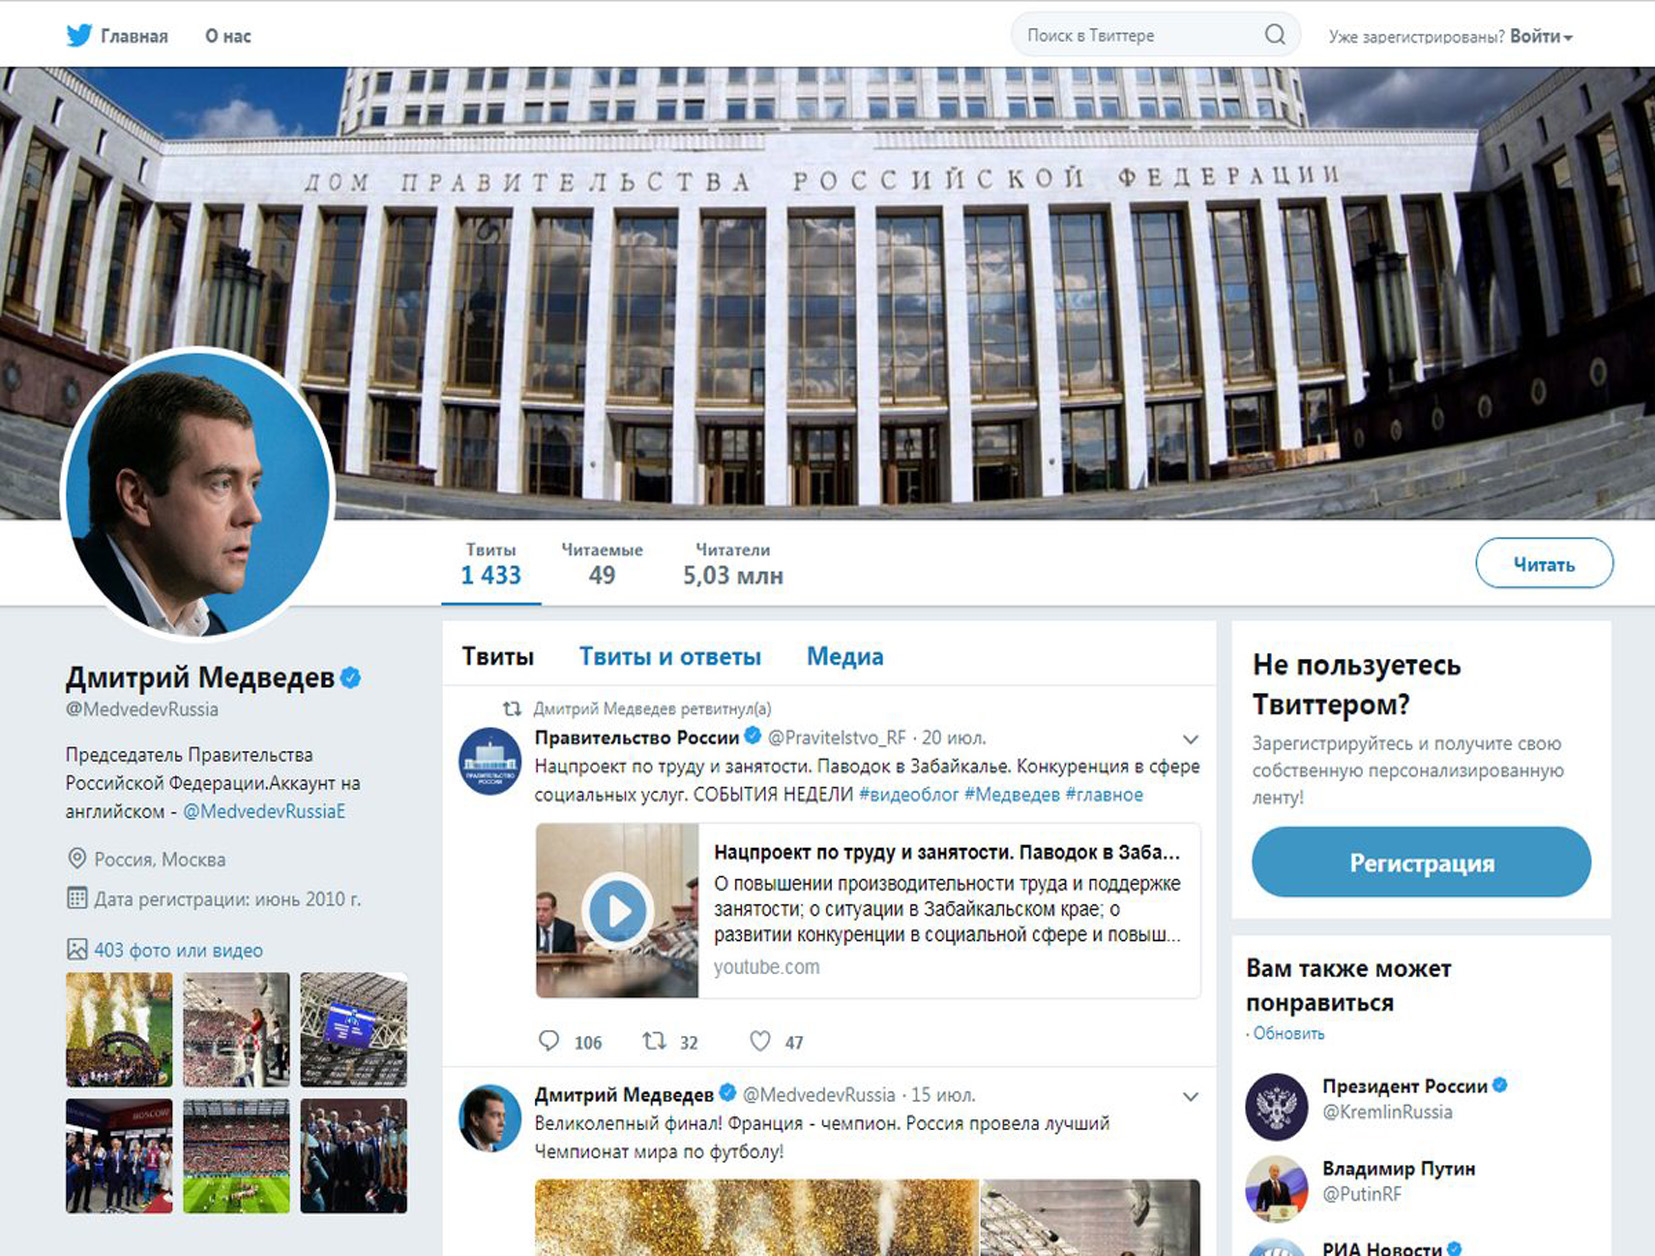The width and height of the screenshot is (1655, 1256).
Task: Switch to Твиты и ответы tab
Action: 670,657
